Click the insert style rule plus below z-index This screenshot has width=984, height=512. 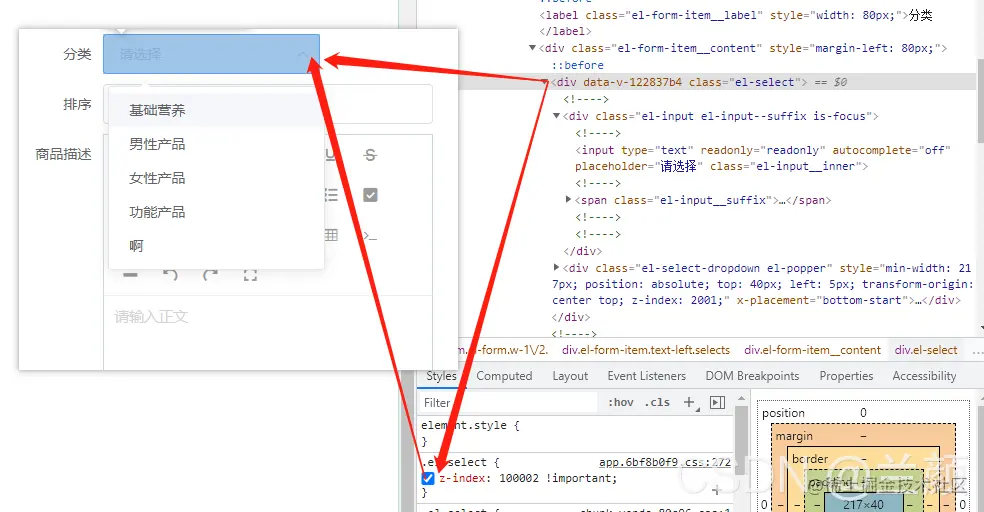pyautogui.click(x=716, y=490)
